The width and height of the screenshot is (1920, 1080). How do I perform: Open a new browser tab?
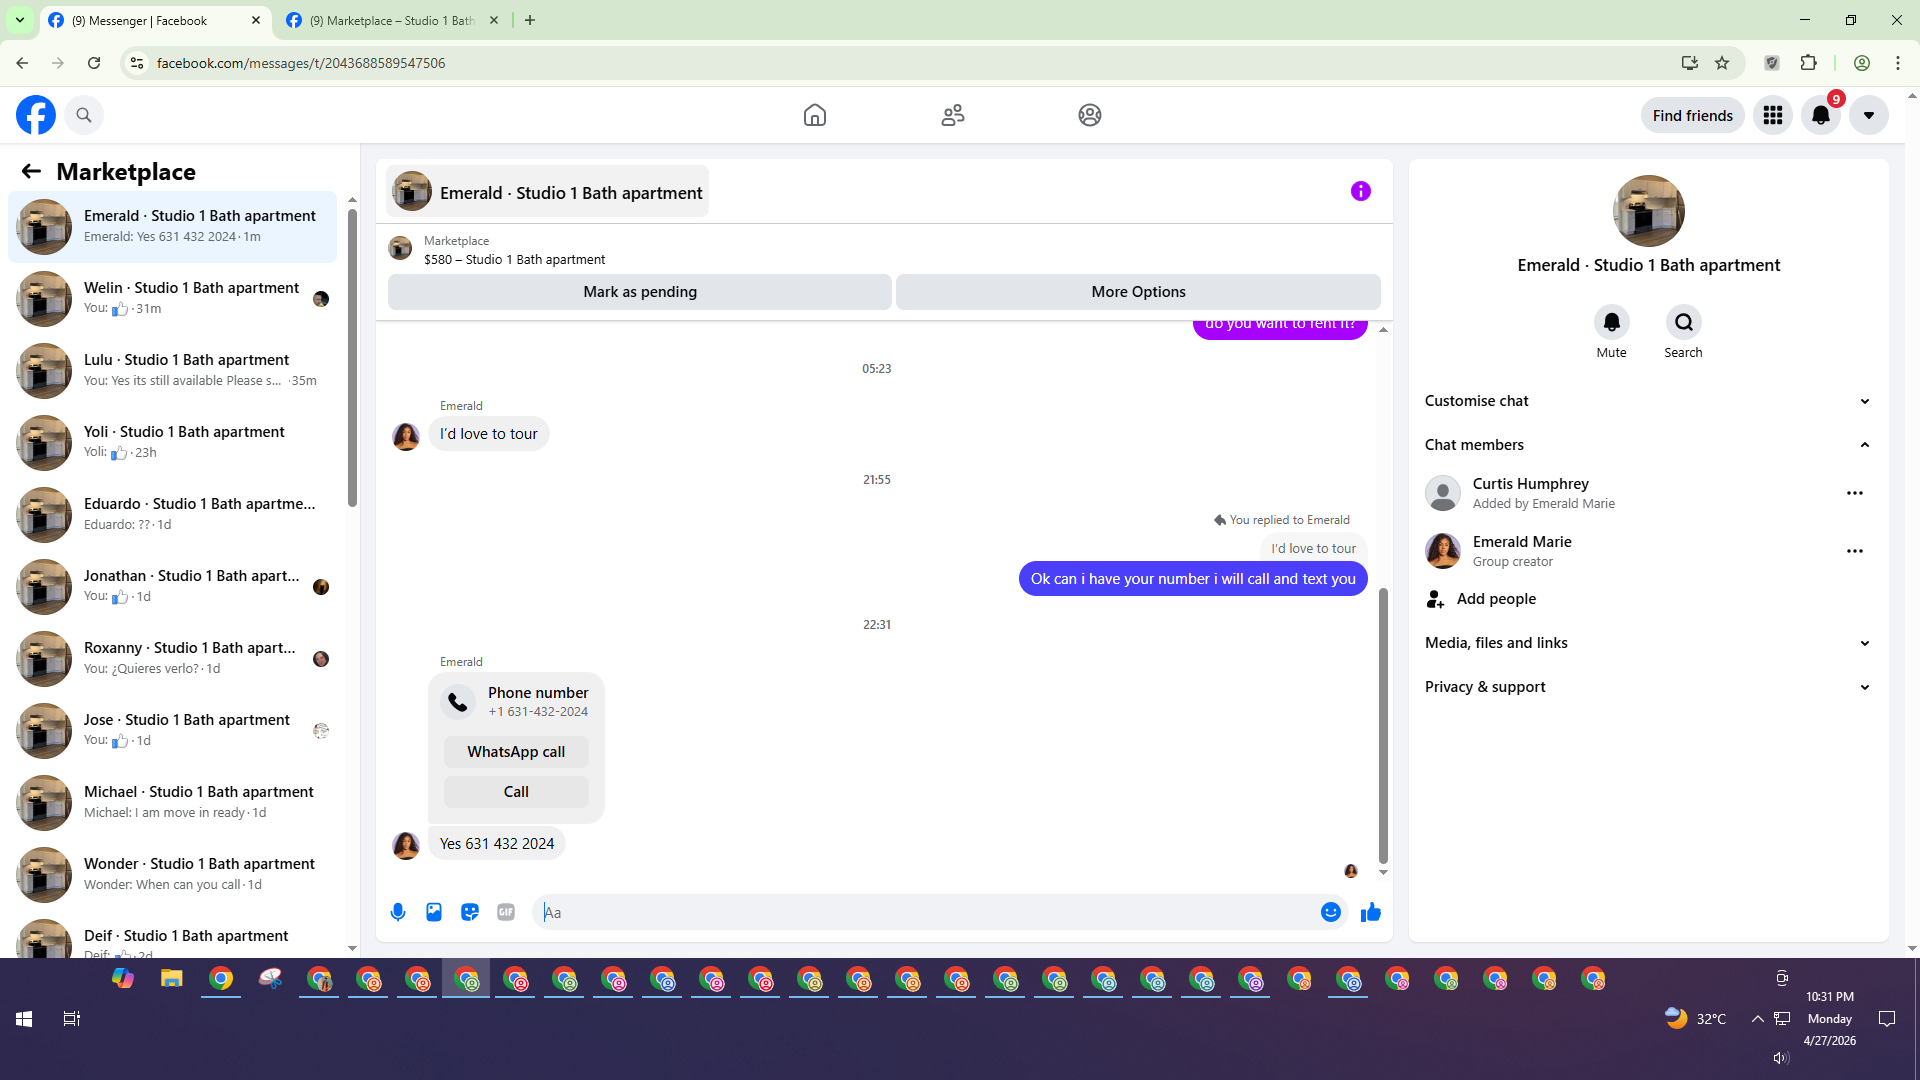[x=530, y=20]
